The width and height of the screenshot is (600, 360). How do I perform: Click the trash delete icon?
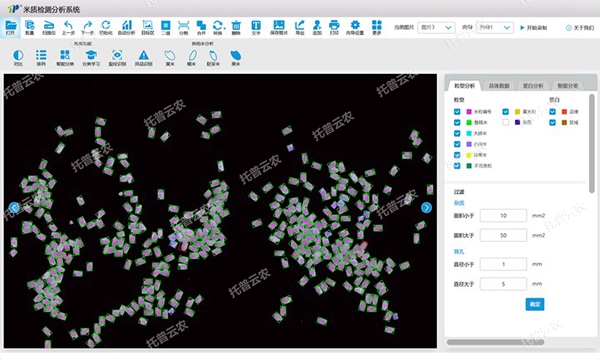click(236, 26)
